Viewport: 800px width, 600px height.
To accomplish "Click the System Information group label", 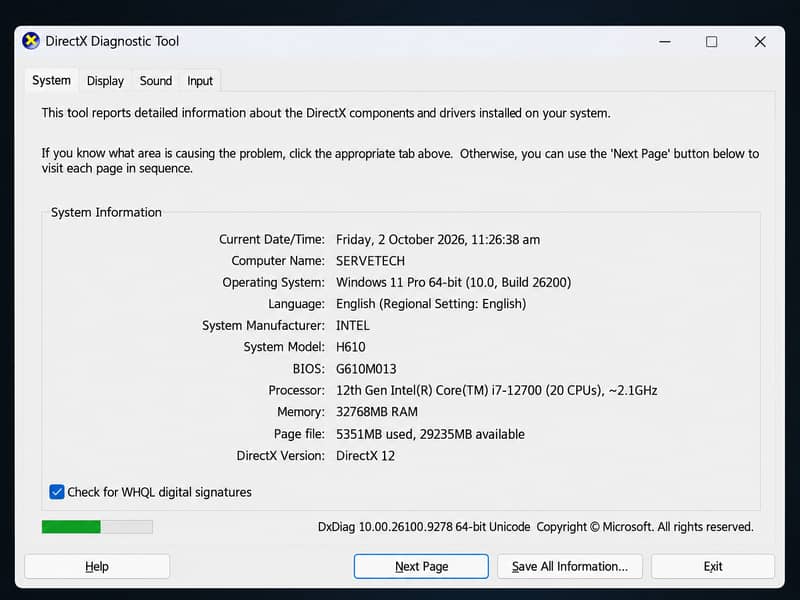I will 106,212.
